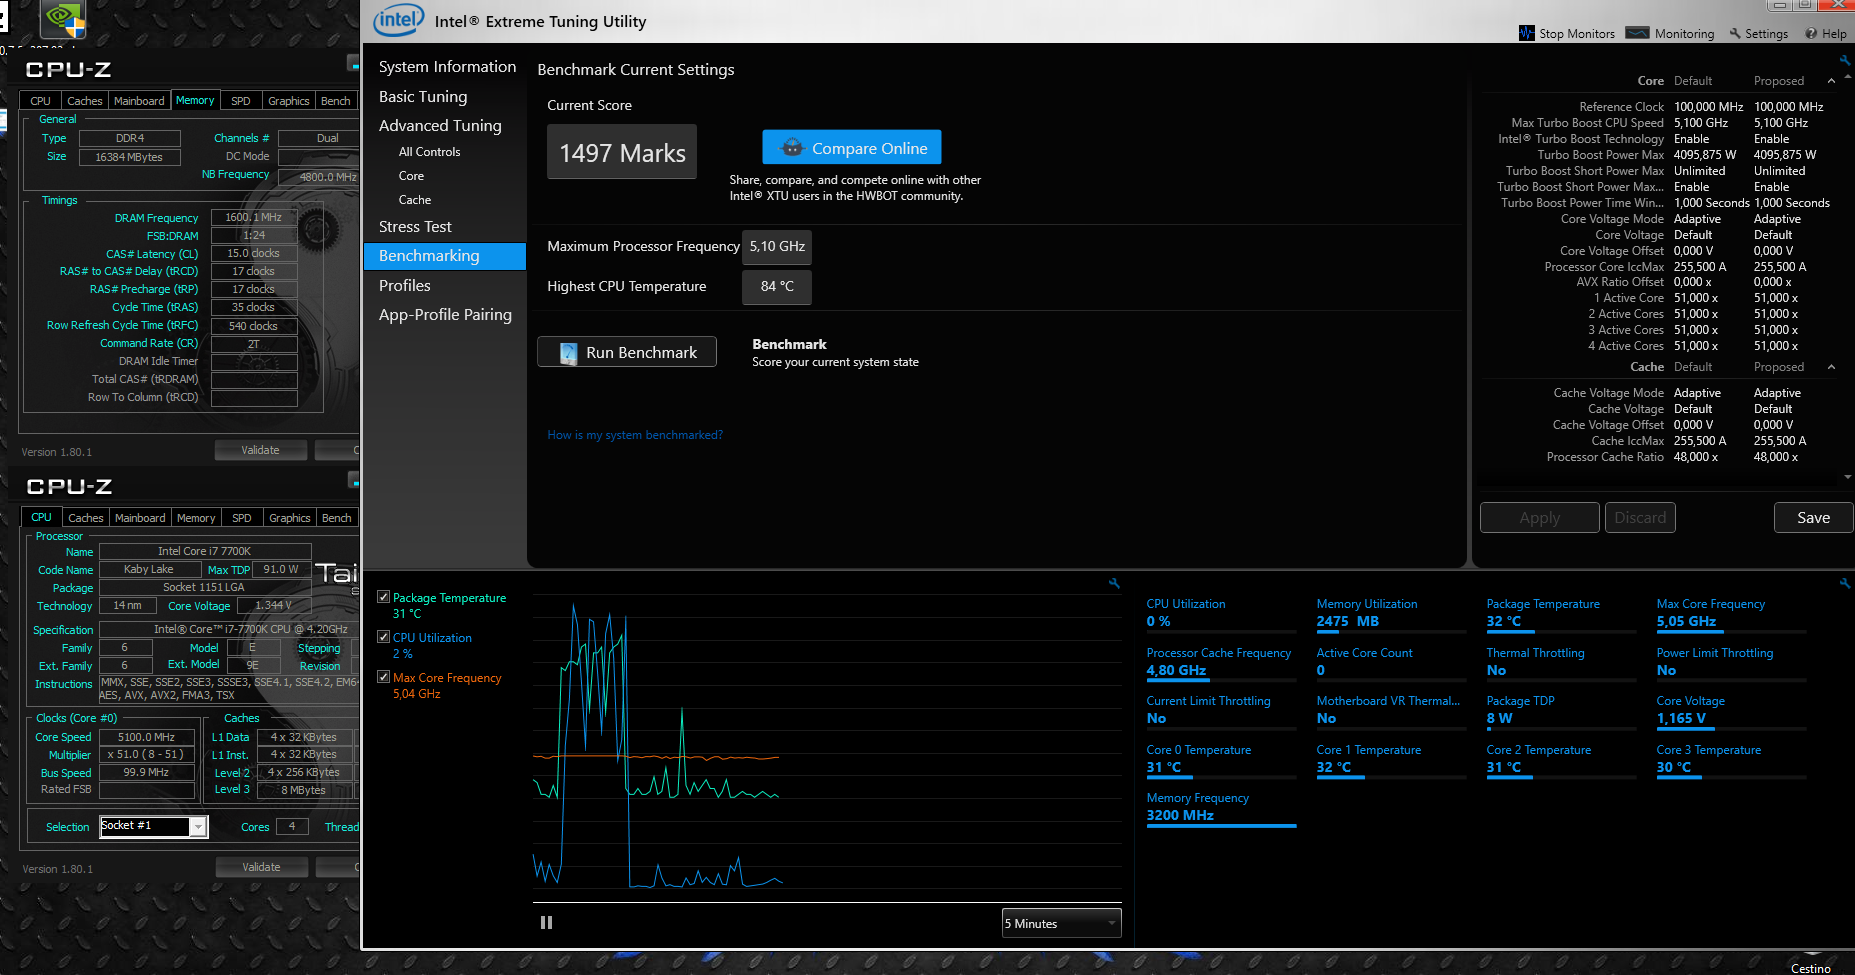1855x975 pixels.
Task: Open Basic Tuning section
Action: click(423, 97)
